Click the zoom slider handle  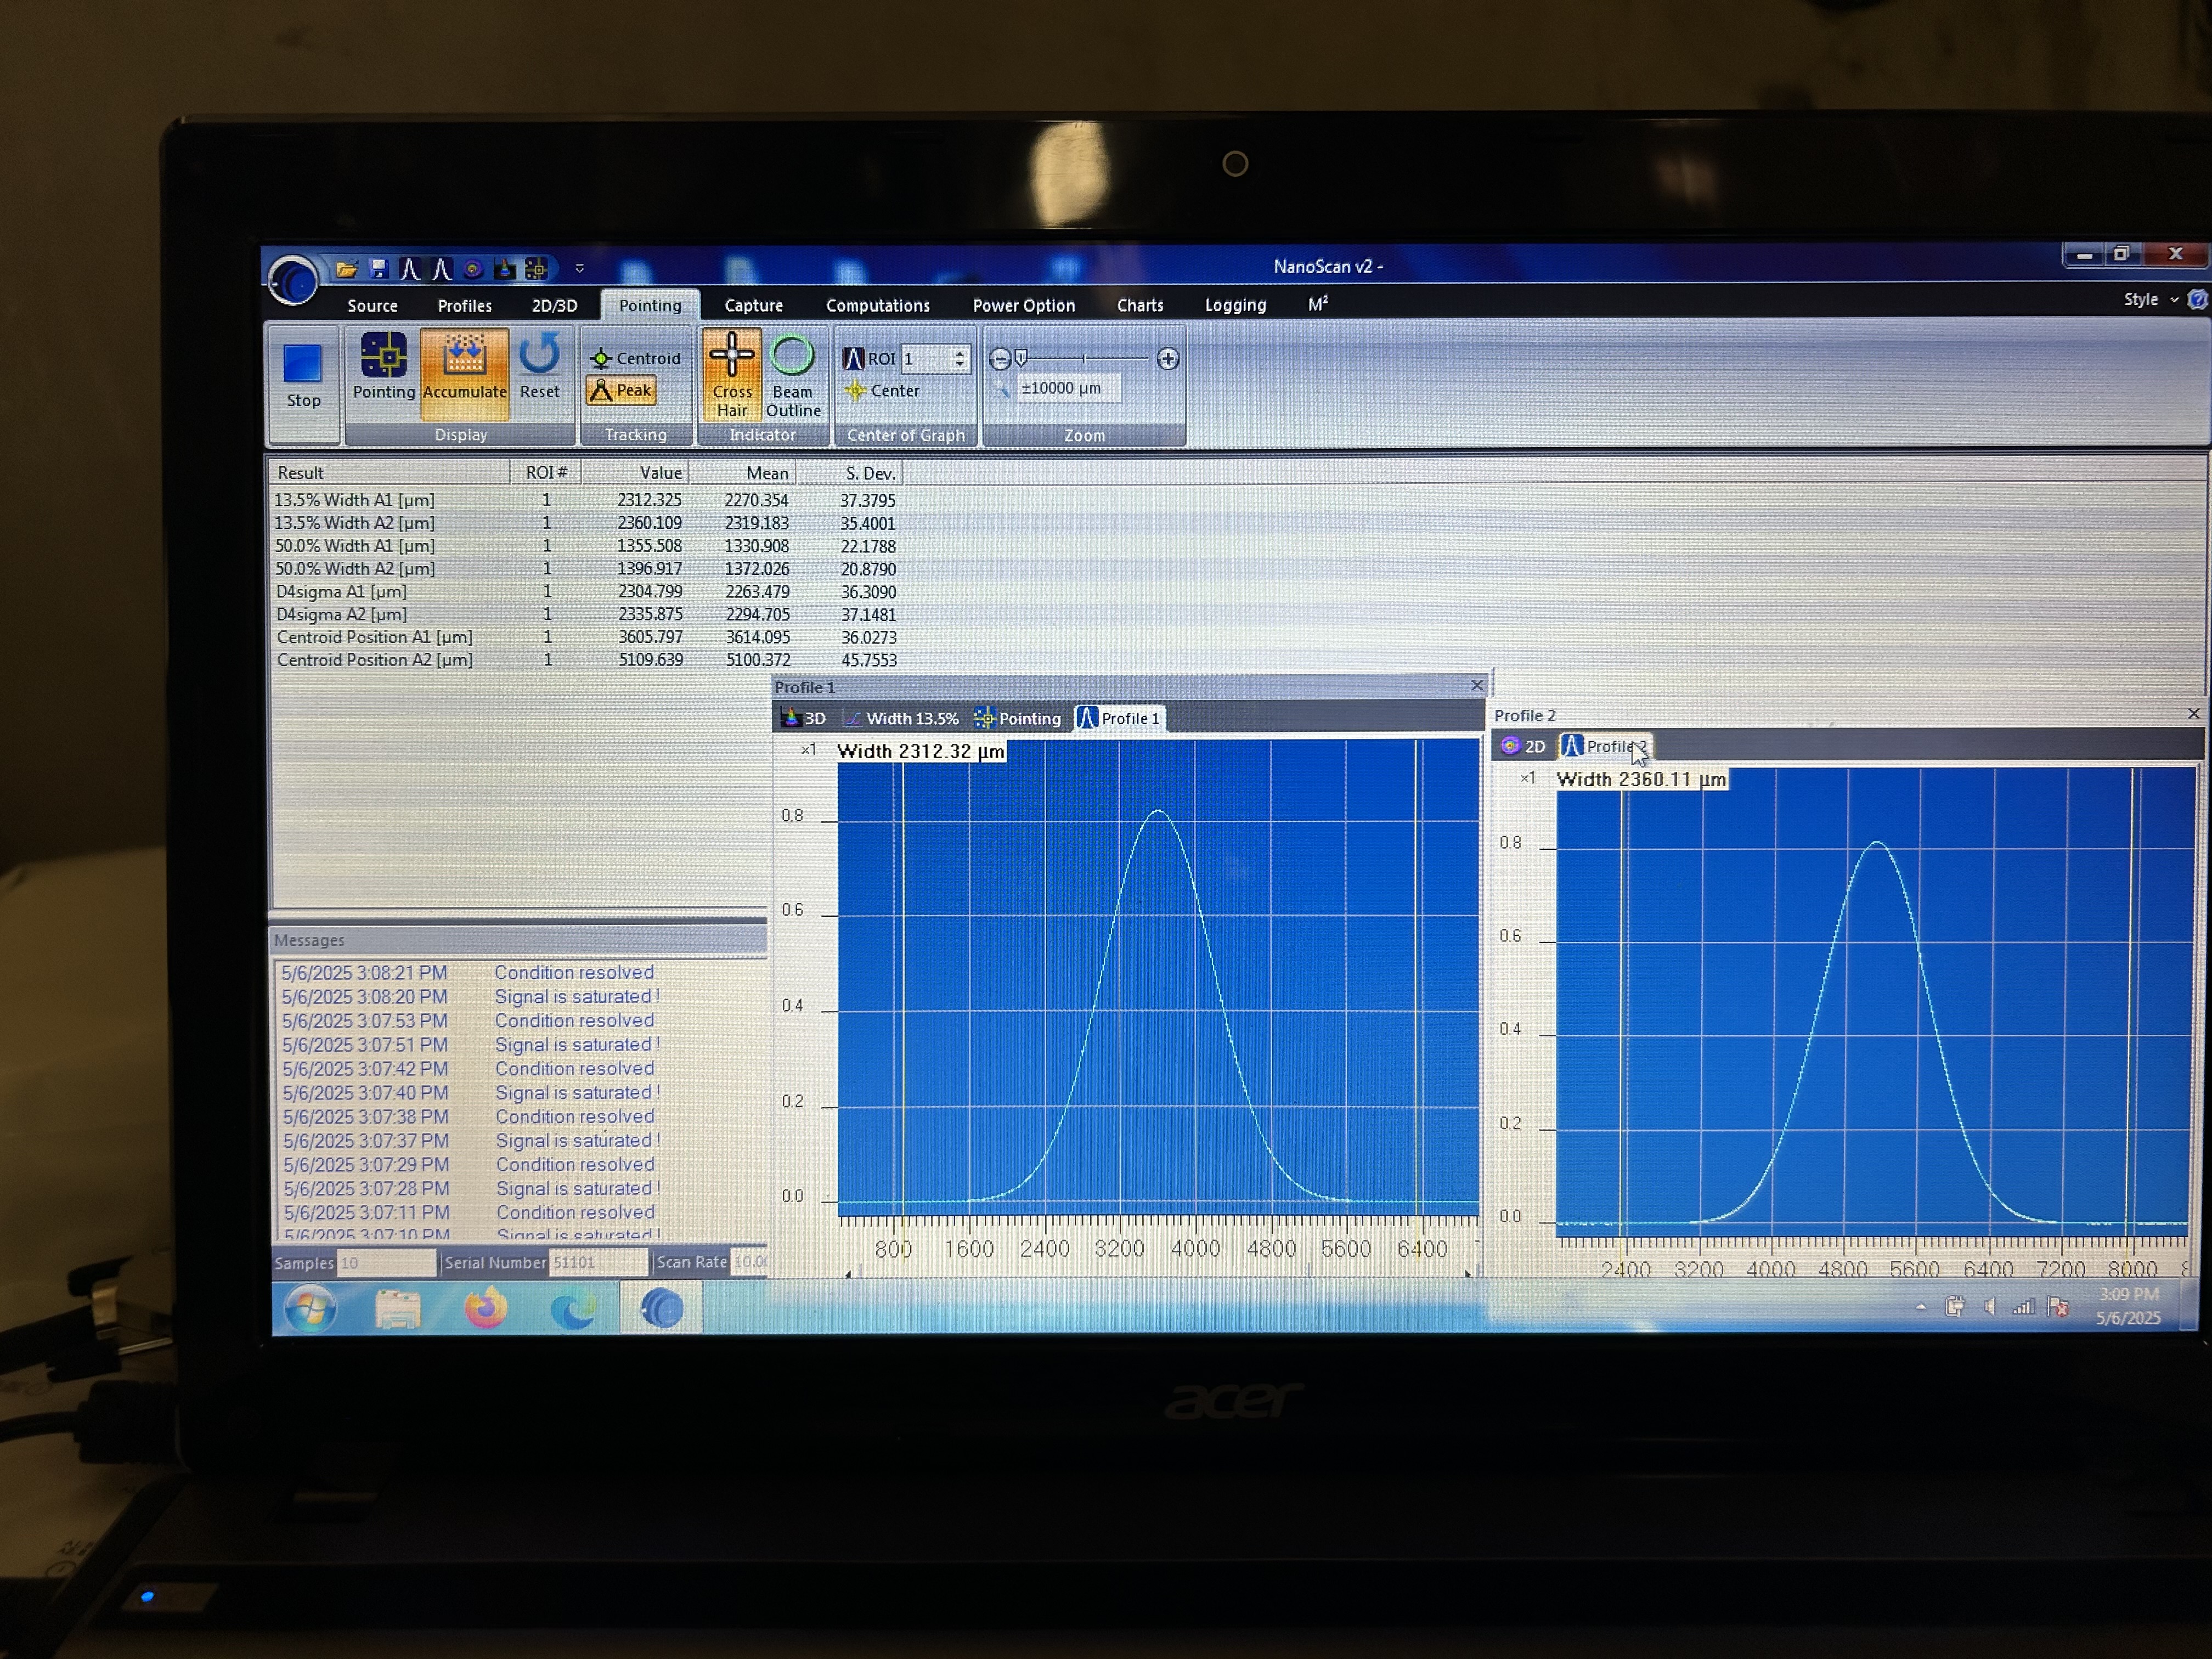[1021, 358]
